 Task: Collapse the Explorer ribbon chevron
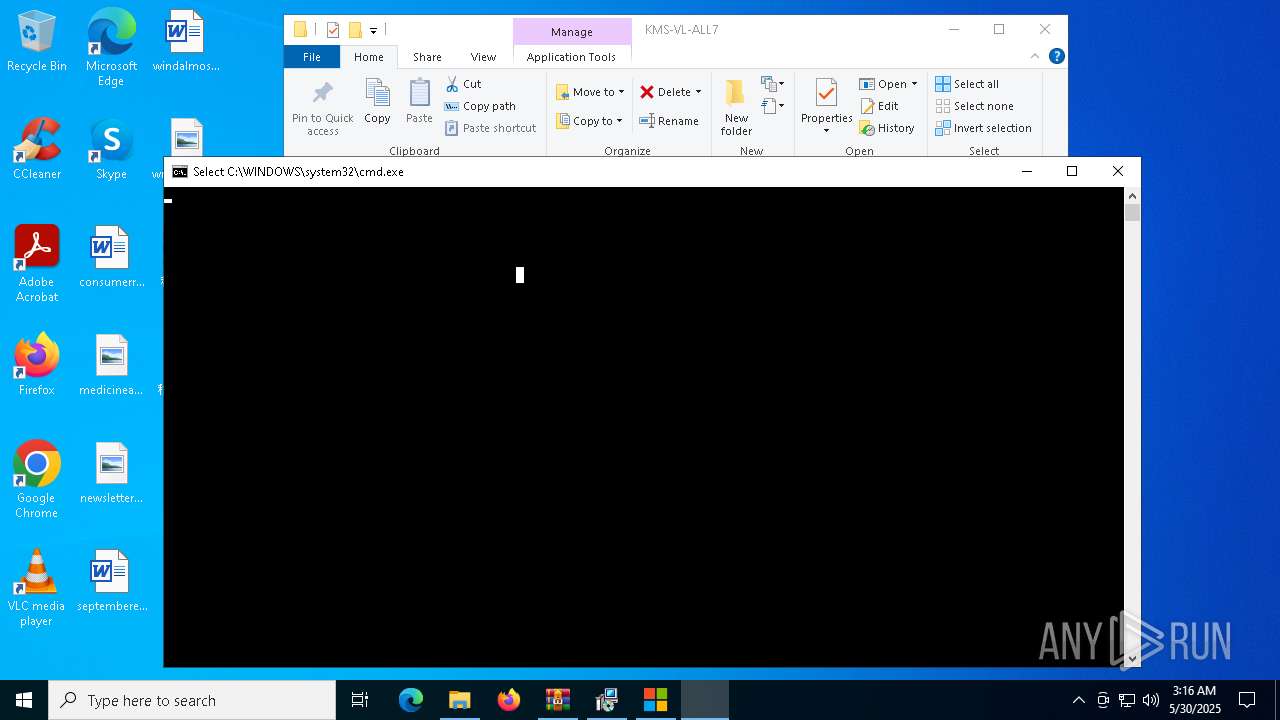(x=1035, y=56)
